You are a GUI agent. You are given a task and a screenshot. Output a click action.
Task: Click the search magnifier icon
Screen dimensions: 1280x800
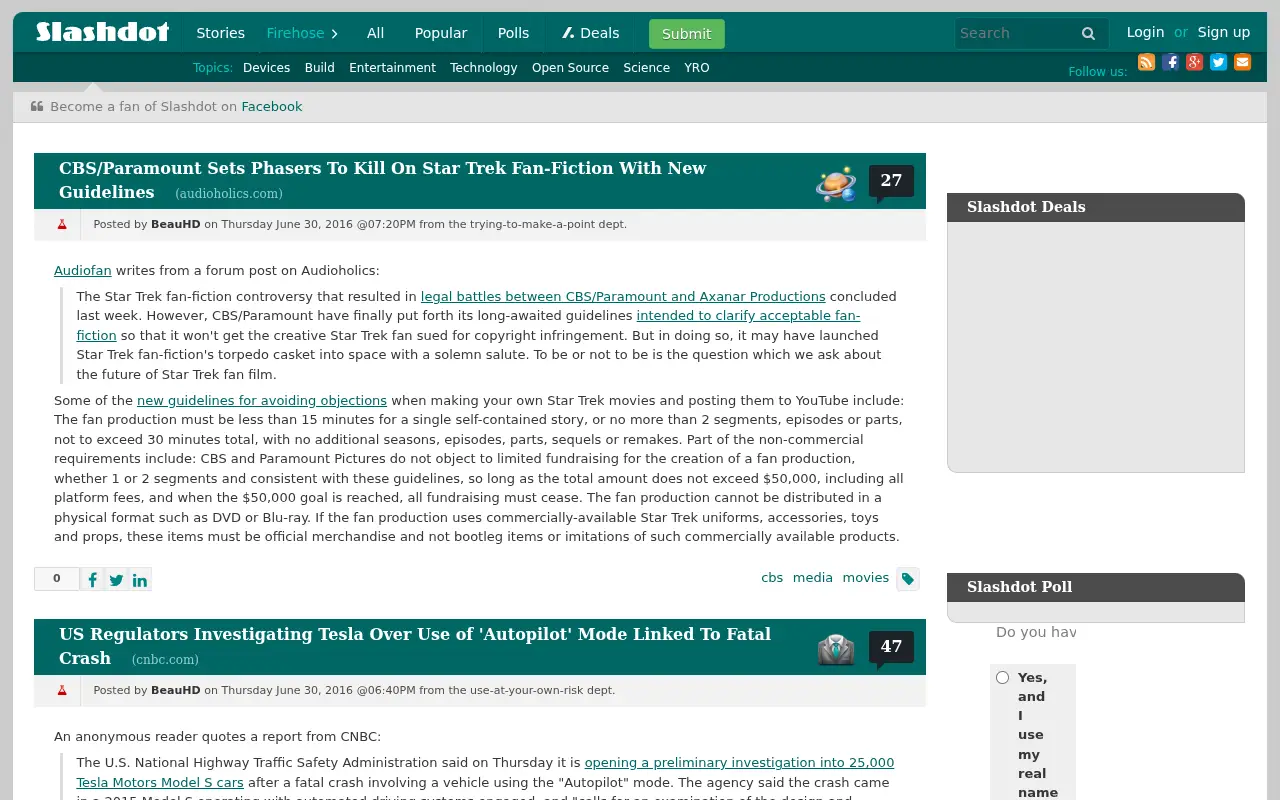pos(1088,33)
